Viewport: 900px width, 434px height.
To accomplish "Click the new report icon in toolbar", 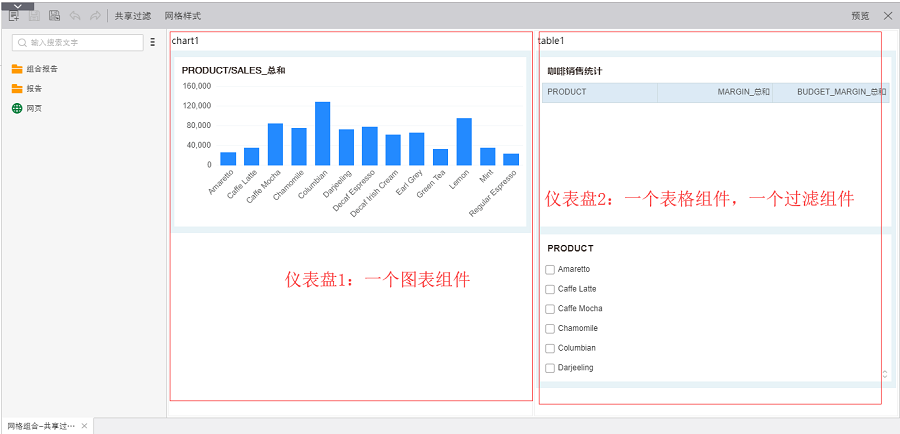I will (15, 16).
